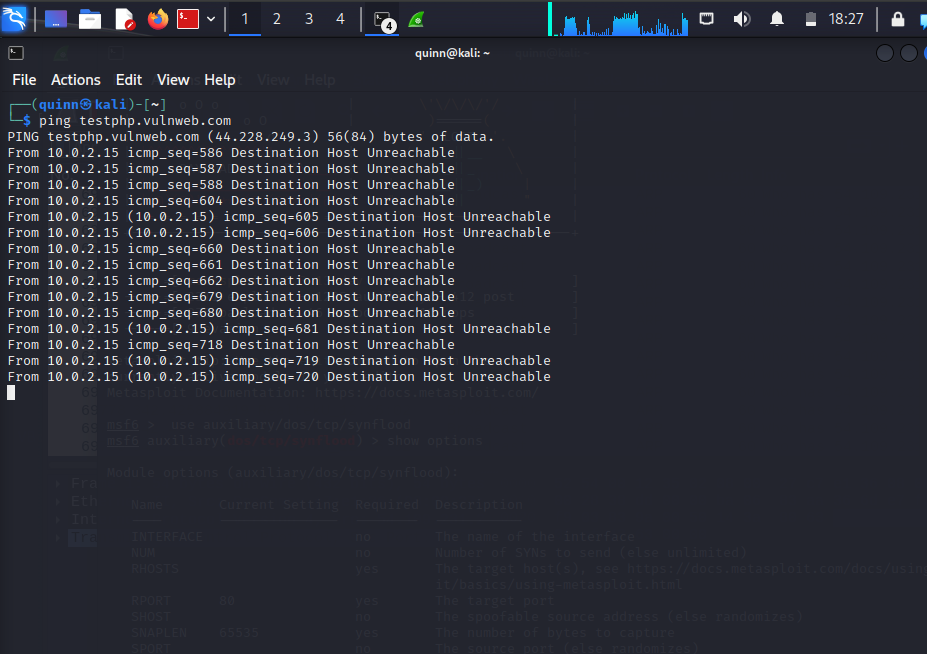
Task: Click the show desktop panel icon
Action: click(57, 19)
